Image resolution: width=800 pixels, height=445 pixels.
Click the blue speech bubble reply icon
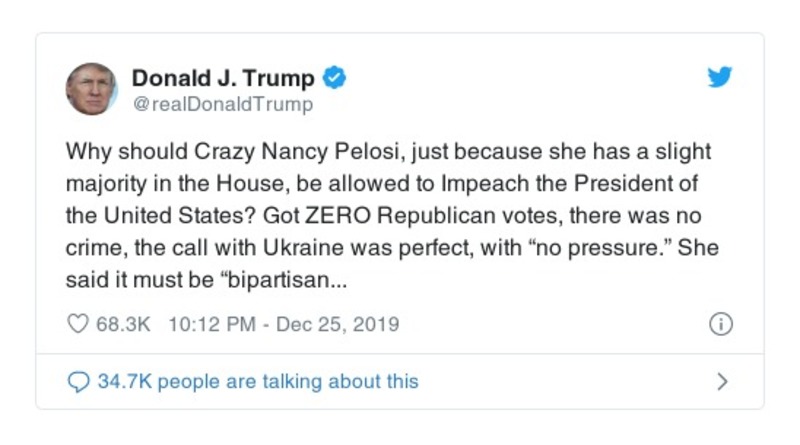(77, 381)
